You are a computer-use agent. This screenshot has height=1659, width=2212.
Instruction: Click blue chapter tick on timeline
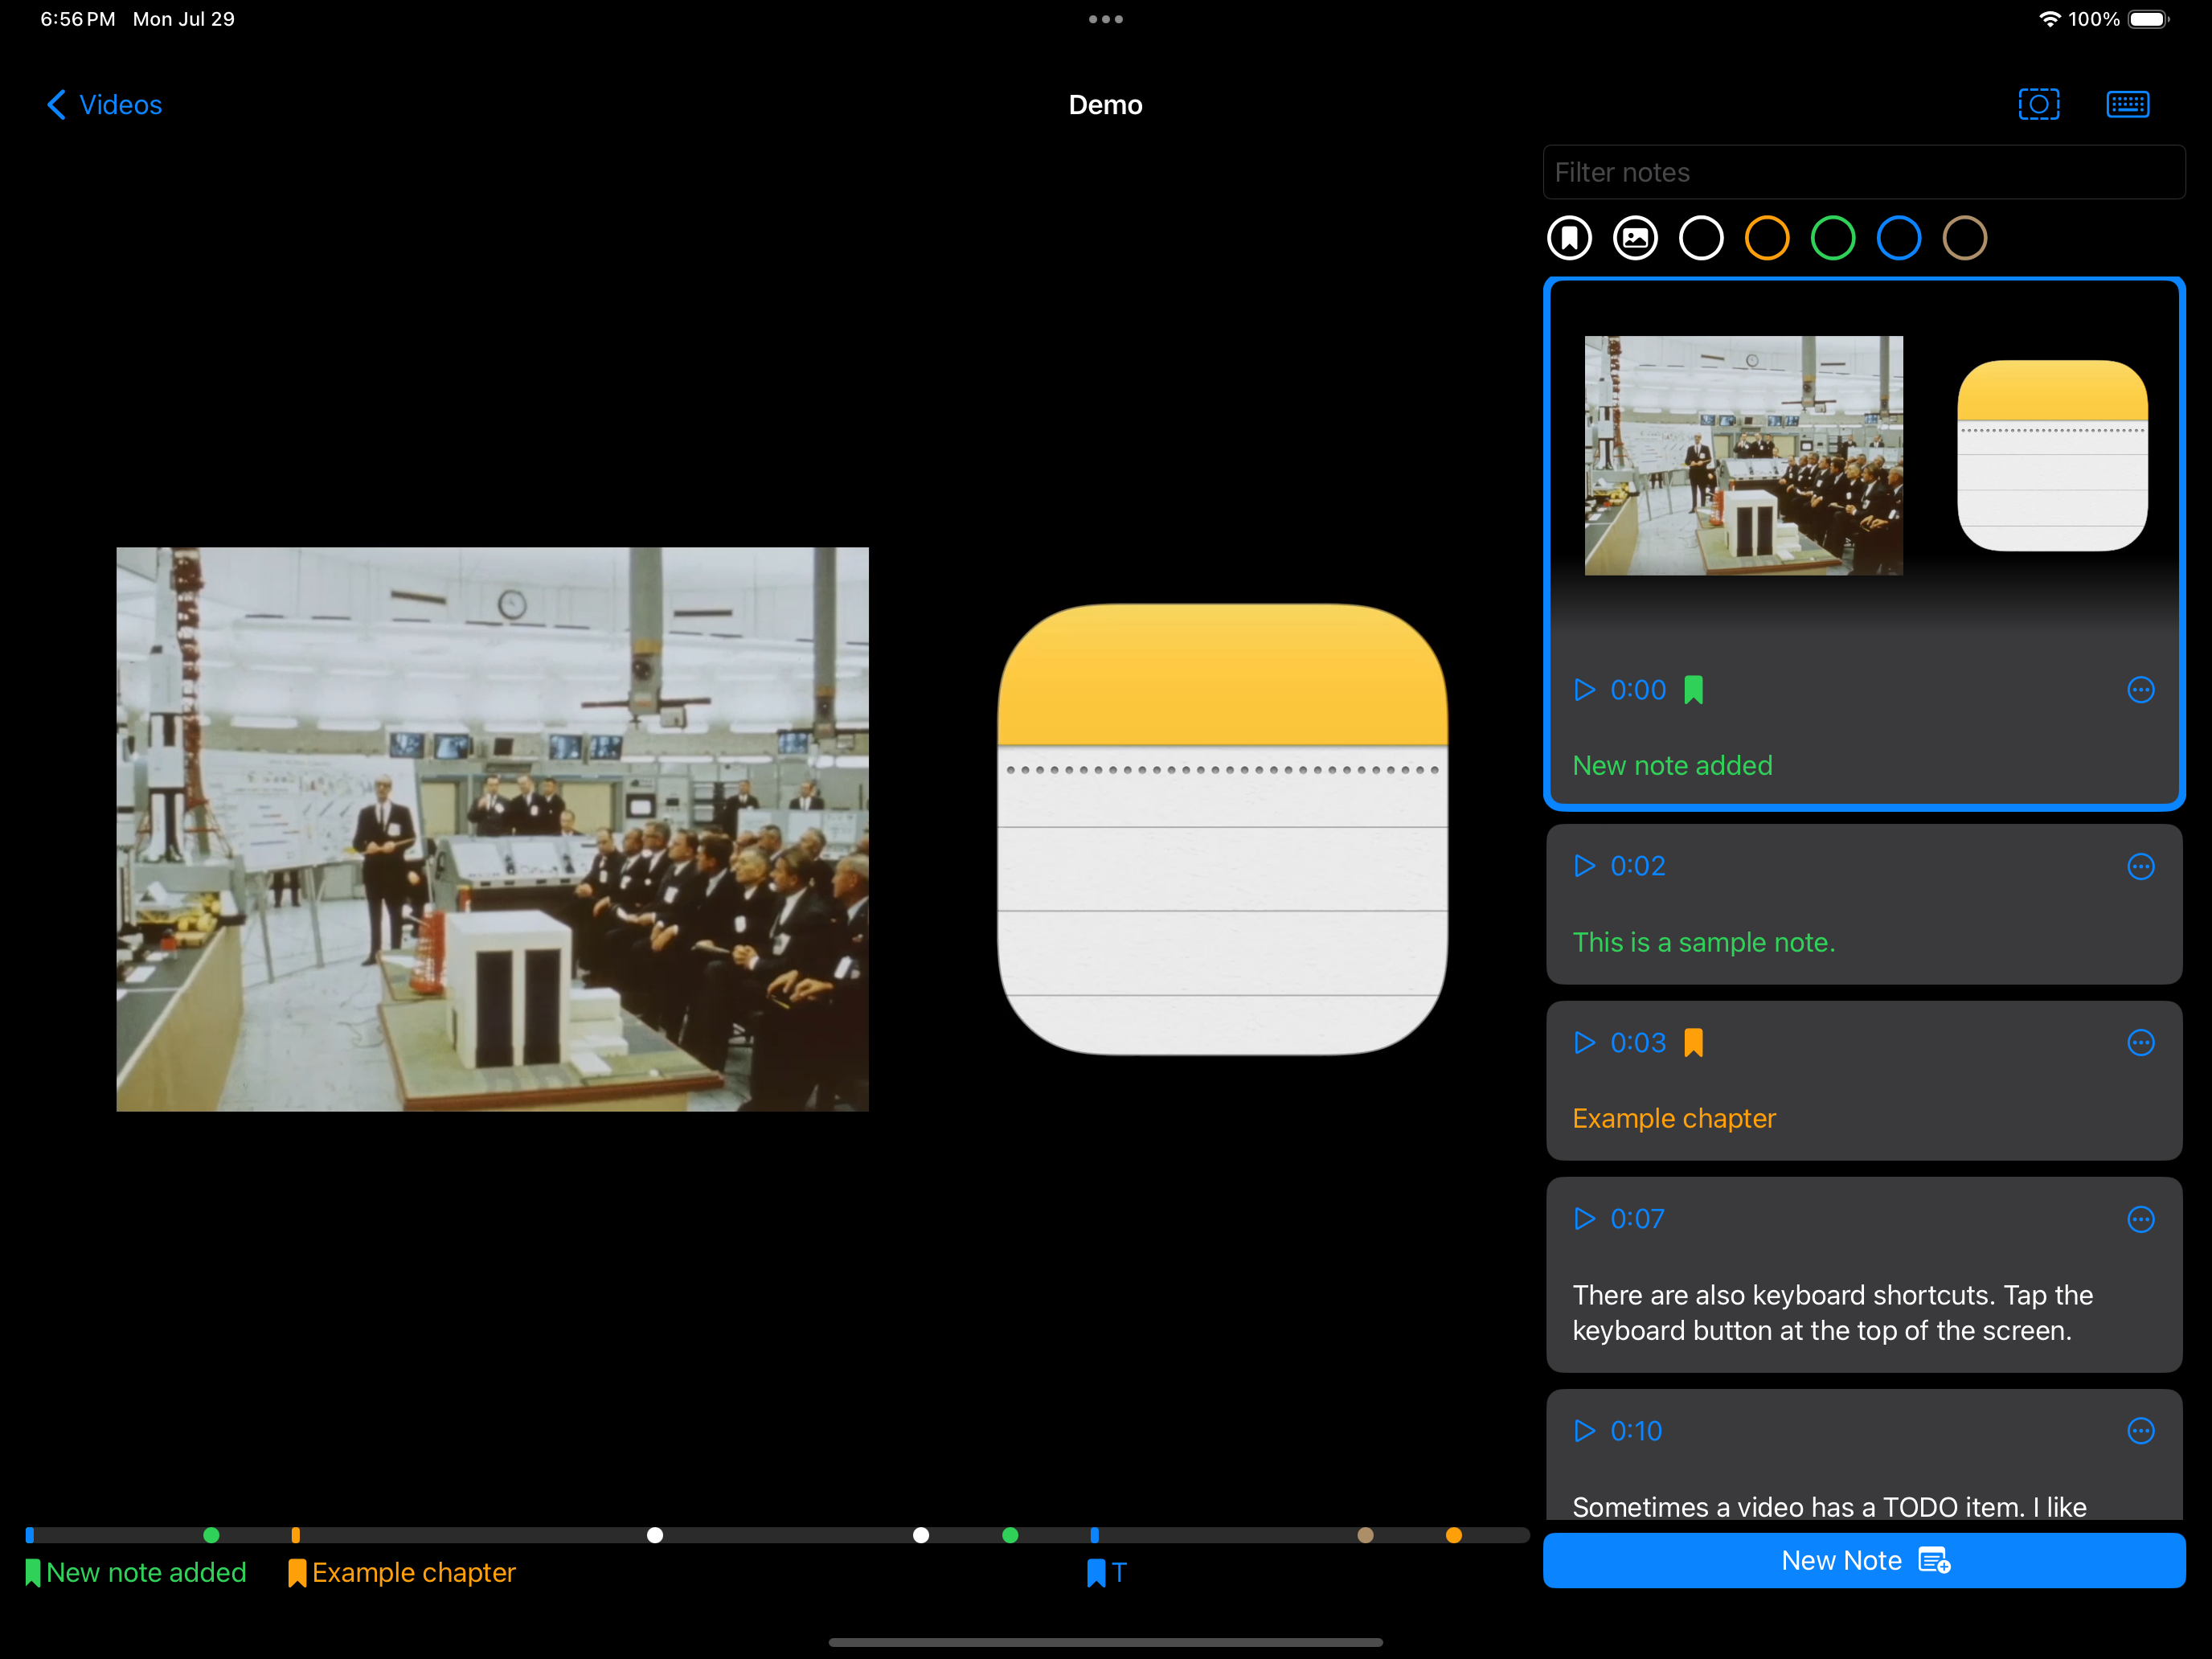1094,1535
